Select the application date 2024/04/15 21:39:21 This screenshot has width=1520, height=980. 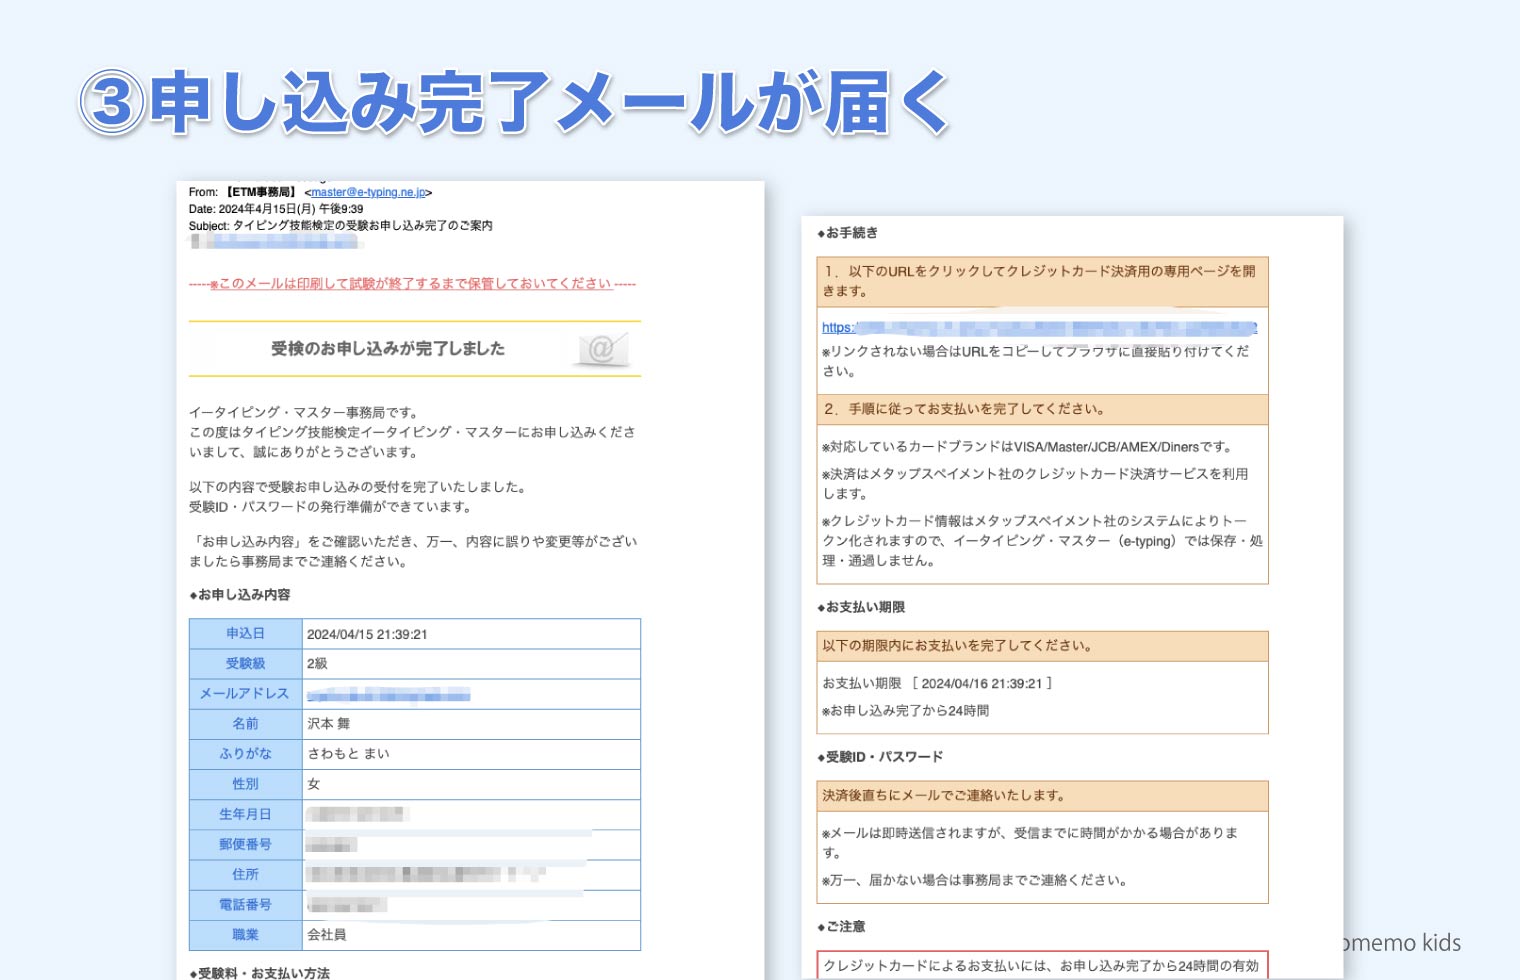tap(367, 635)
